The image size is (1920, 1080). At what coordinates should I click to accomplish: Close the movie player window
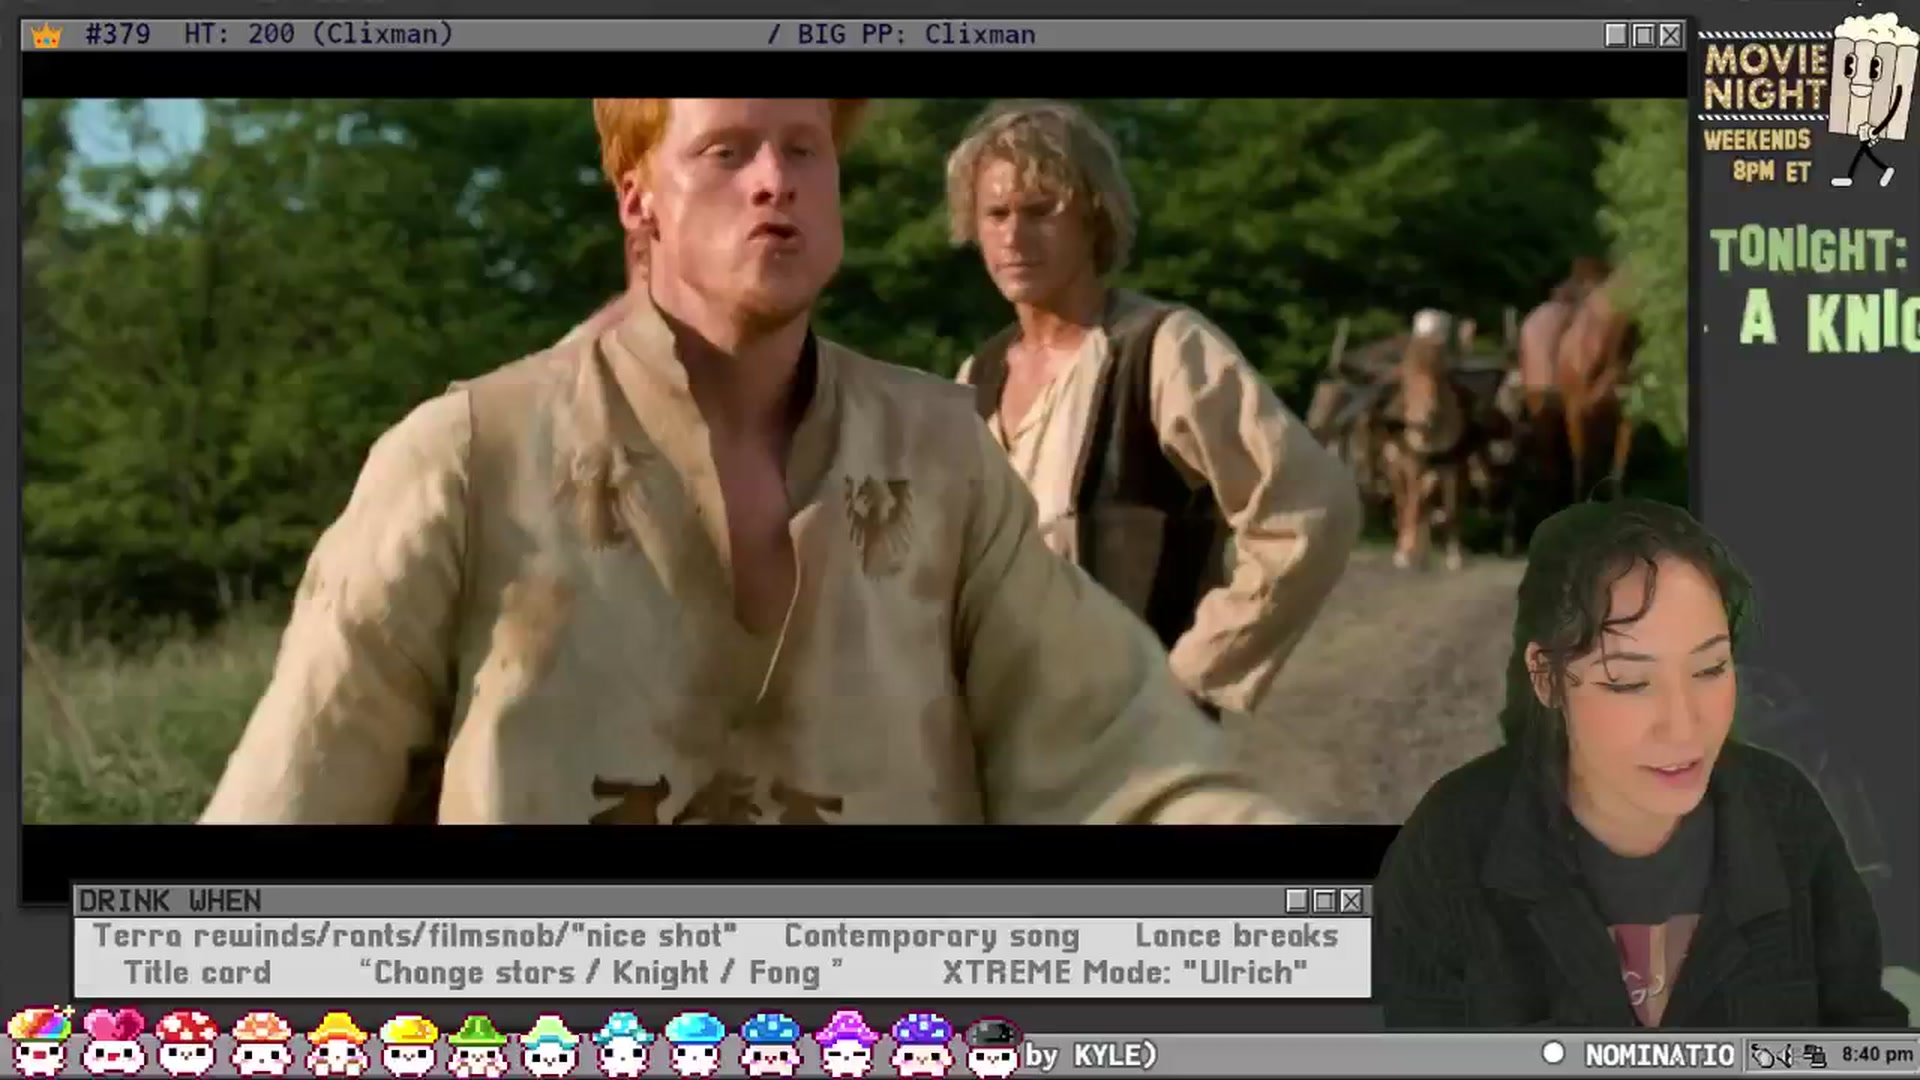tap(1670, 35)
